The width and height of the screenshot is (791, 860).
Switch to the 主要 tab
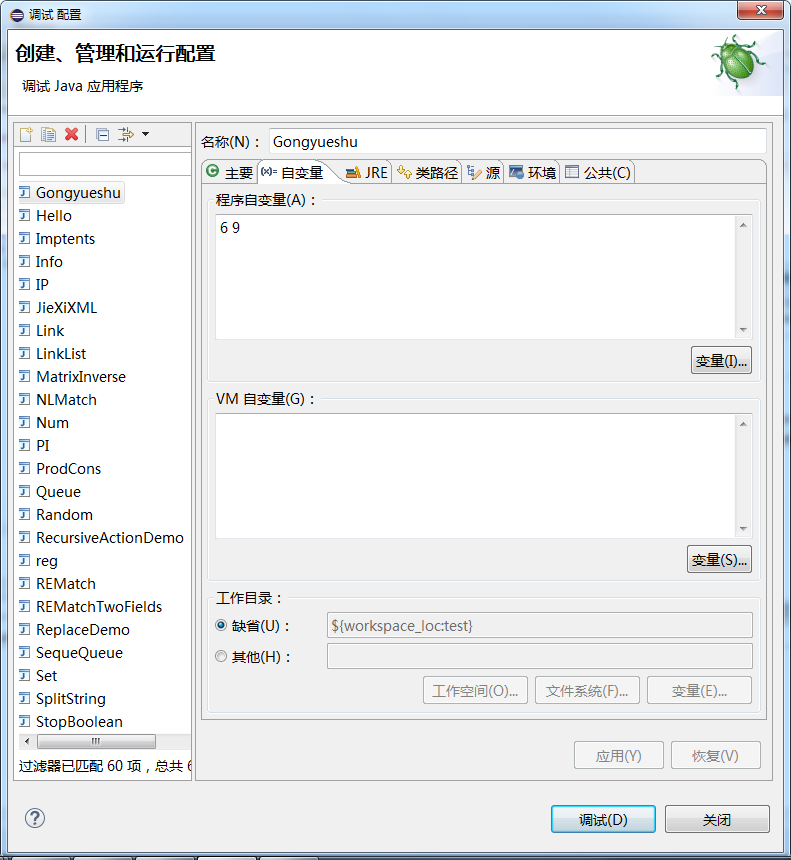230,173
